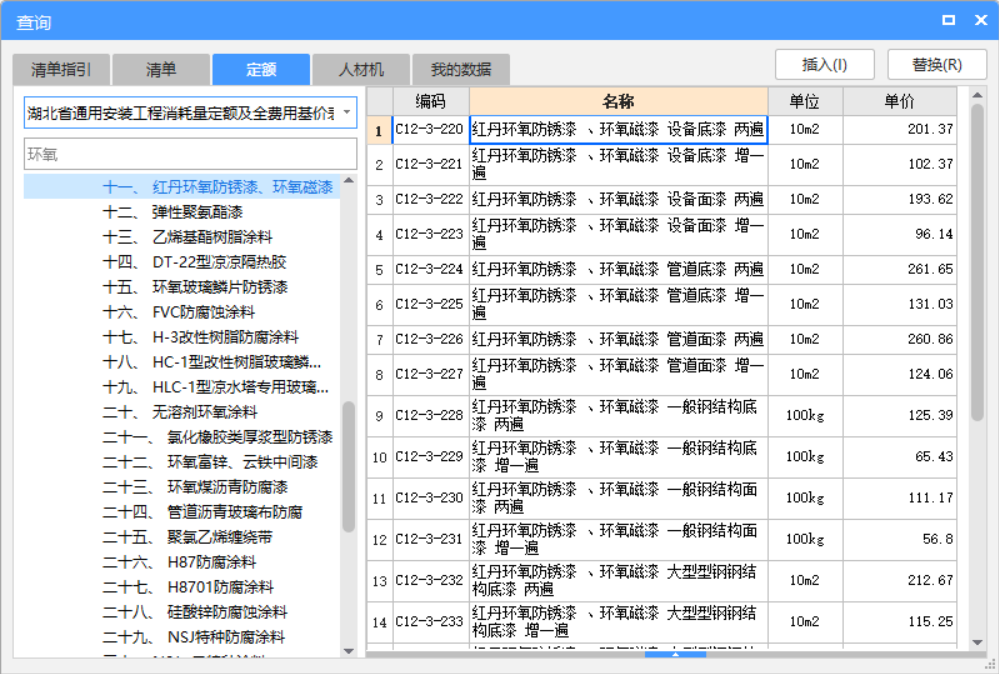Image resolution: width=999 pixels, height=674 pixels.
Task: Select tree item 二十七、H8701防腐涂料
Action: click(188, 587)
